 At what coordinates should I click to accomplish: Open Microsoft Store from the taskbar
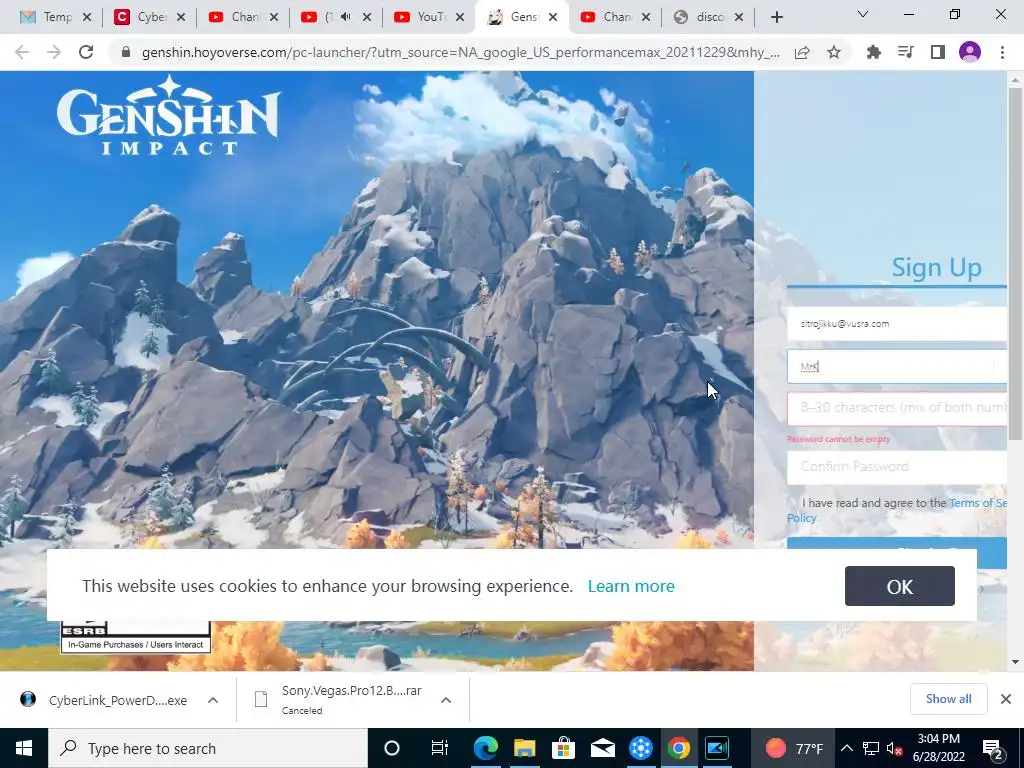tap(563, 748)
